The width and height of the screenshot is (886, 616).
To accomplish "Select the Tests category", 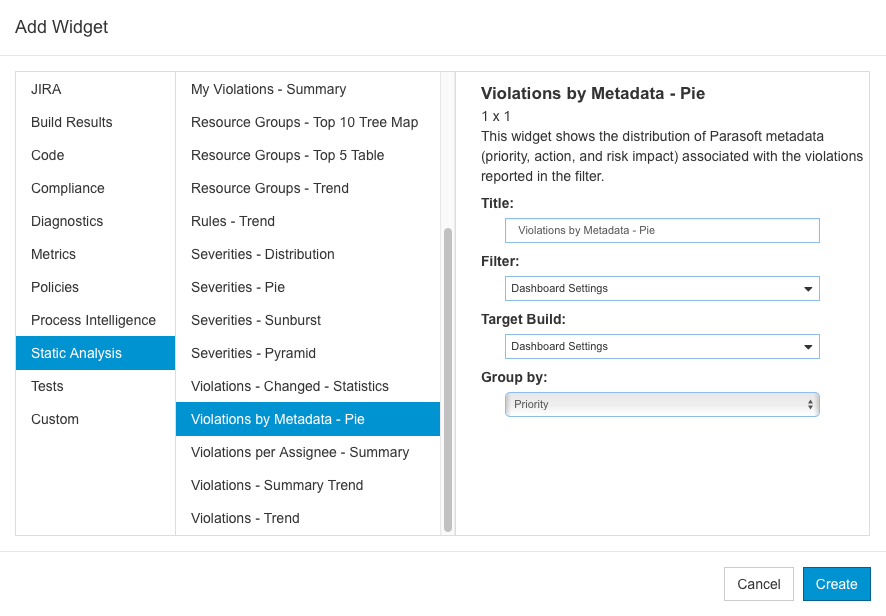I will click(95, 386).
